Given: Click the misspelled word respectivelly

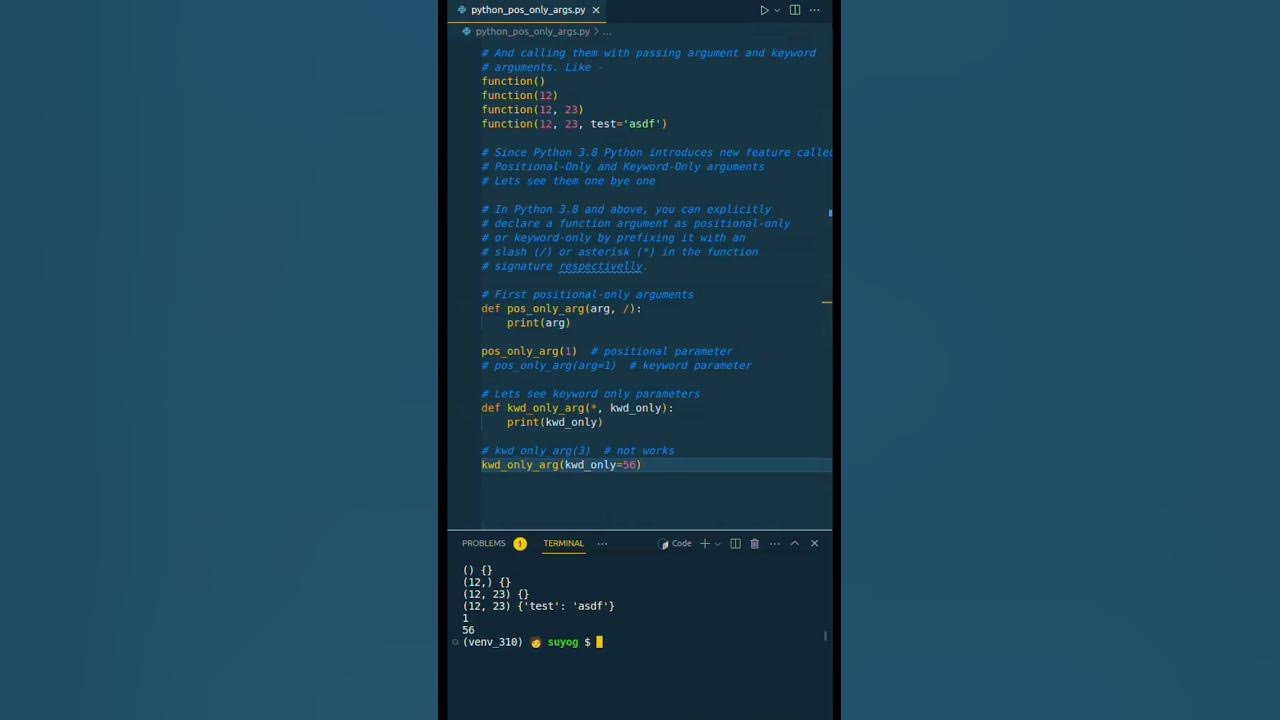Looking at the screenshot, I should [600, 267].
